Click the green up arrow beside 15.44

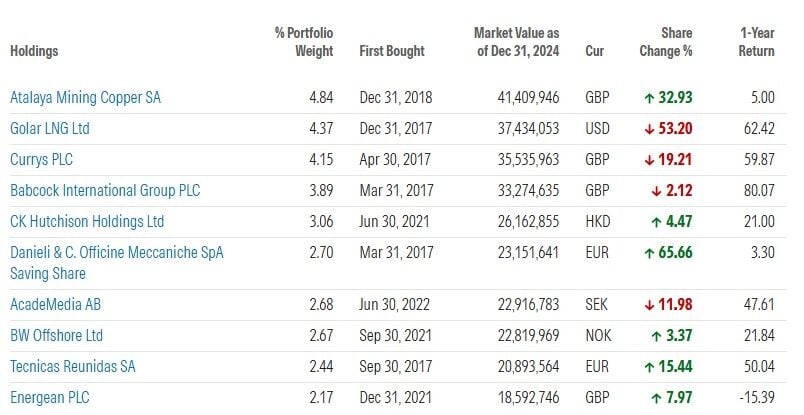[649, 366]
